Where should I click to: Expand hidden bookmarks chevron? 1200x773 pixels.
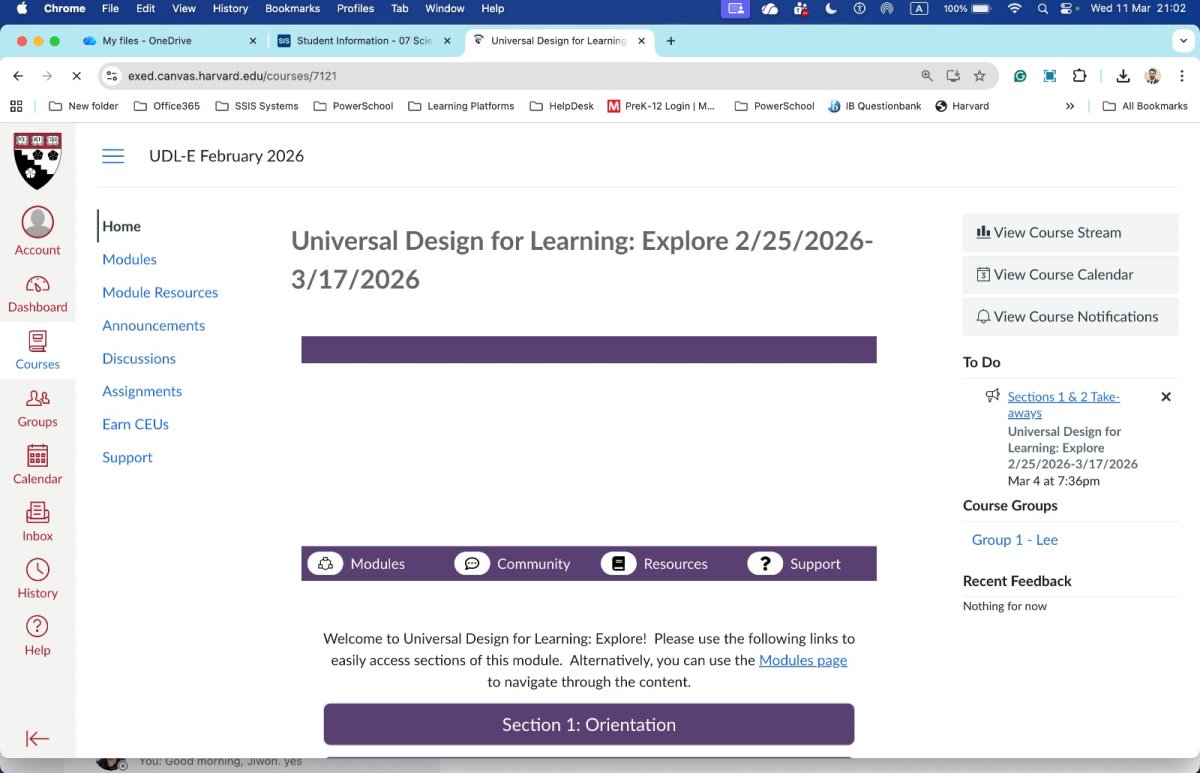click(x=1070, y=106)
